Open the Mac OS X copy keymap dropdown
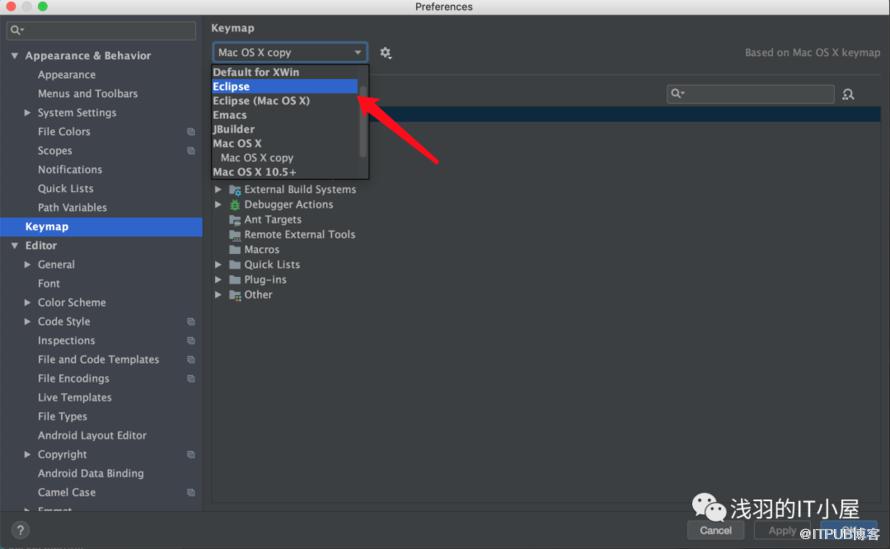Screen dimensions: 890x549 [x=290, y=52]
